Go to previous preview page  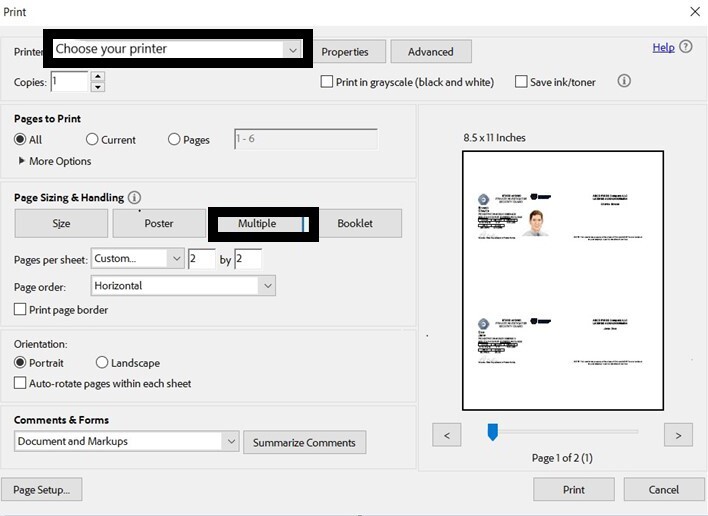tap(447, 435)
